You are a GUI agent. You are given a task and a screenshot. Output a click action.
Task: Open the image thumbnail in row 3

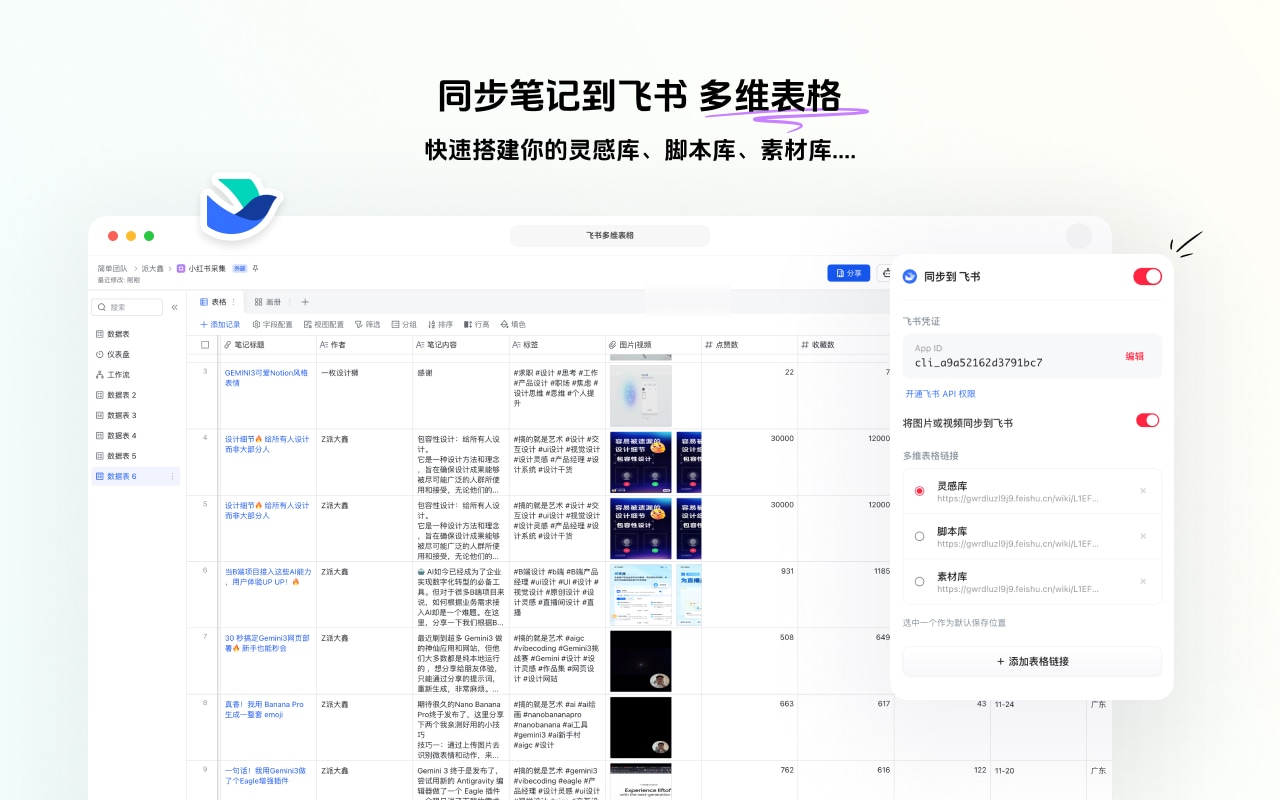pos(641,396)
